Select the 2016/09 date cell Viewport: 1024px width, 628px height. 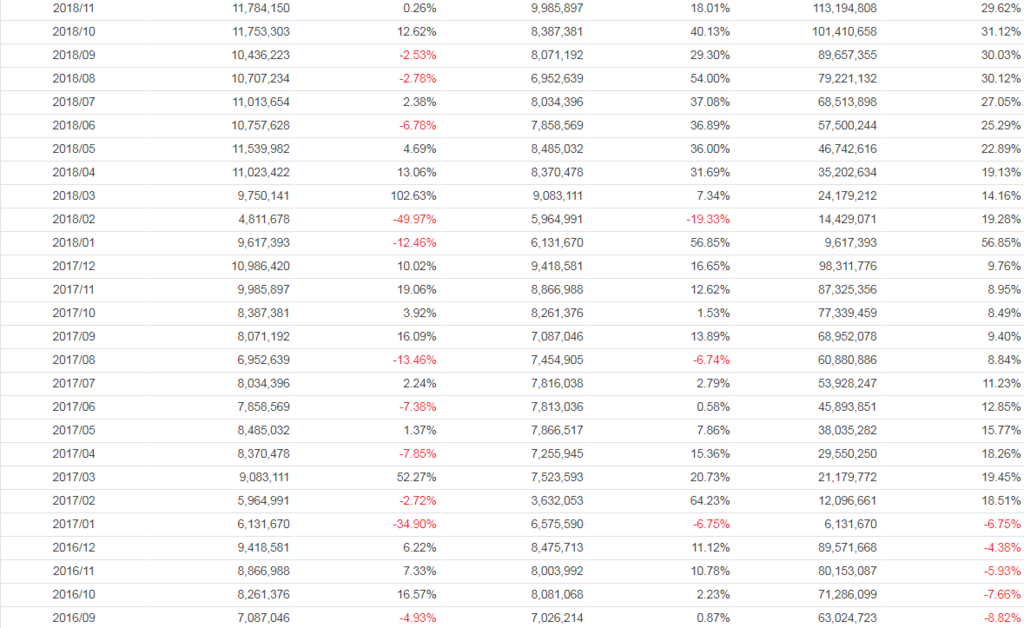coord(73,618)
